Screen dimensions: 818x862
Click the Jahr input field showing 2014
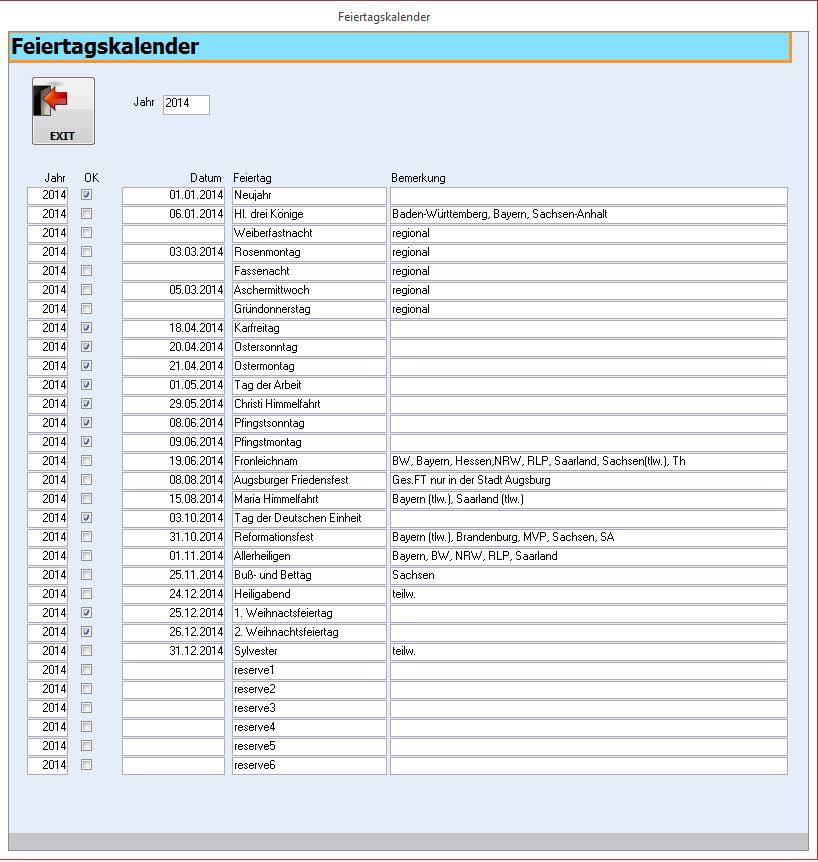click(186, 104)
